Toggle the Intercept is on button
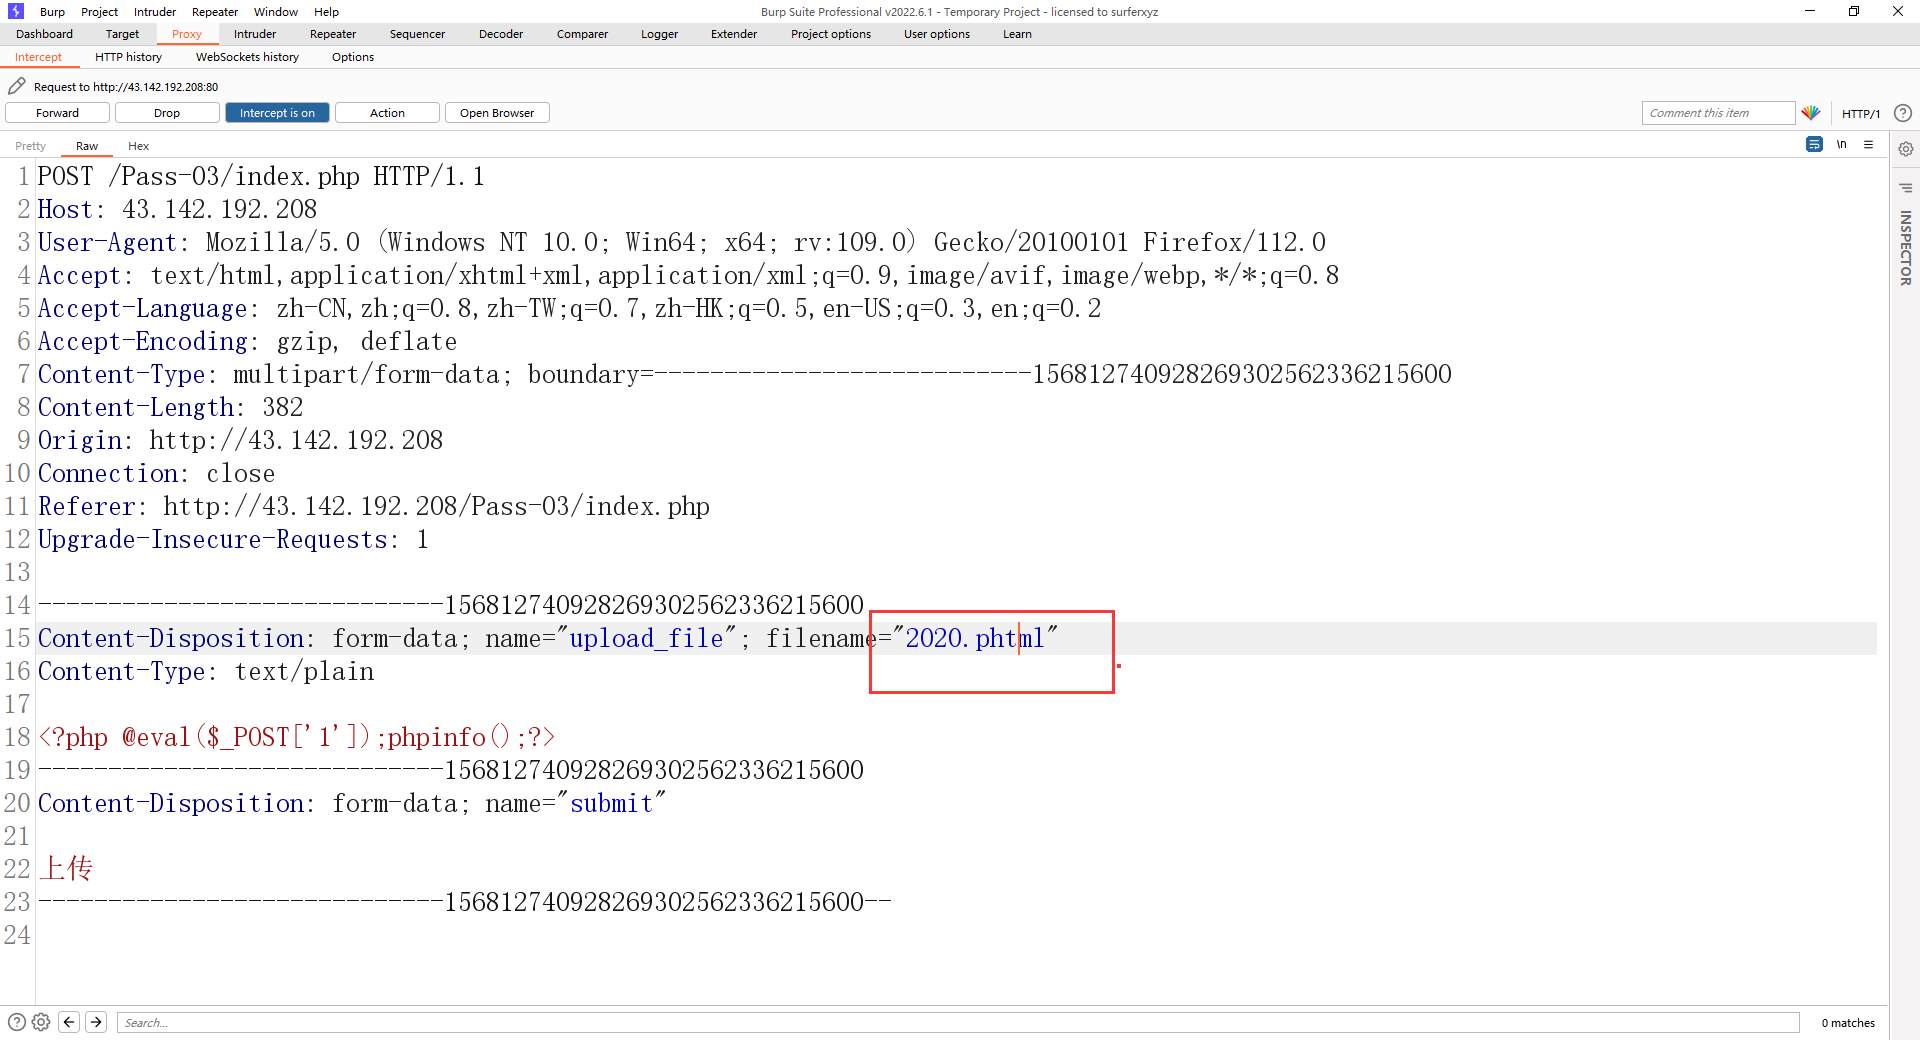The image size is (1920, 1040). tap(277, 113)
